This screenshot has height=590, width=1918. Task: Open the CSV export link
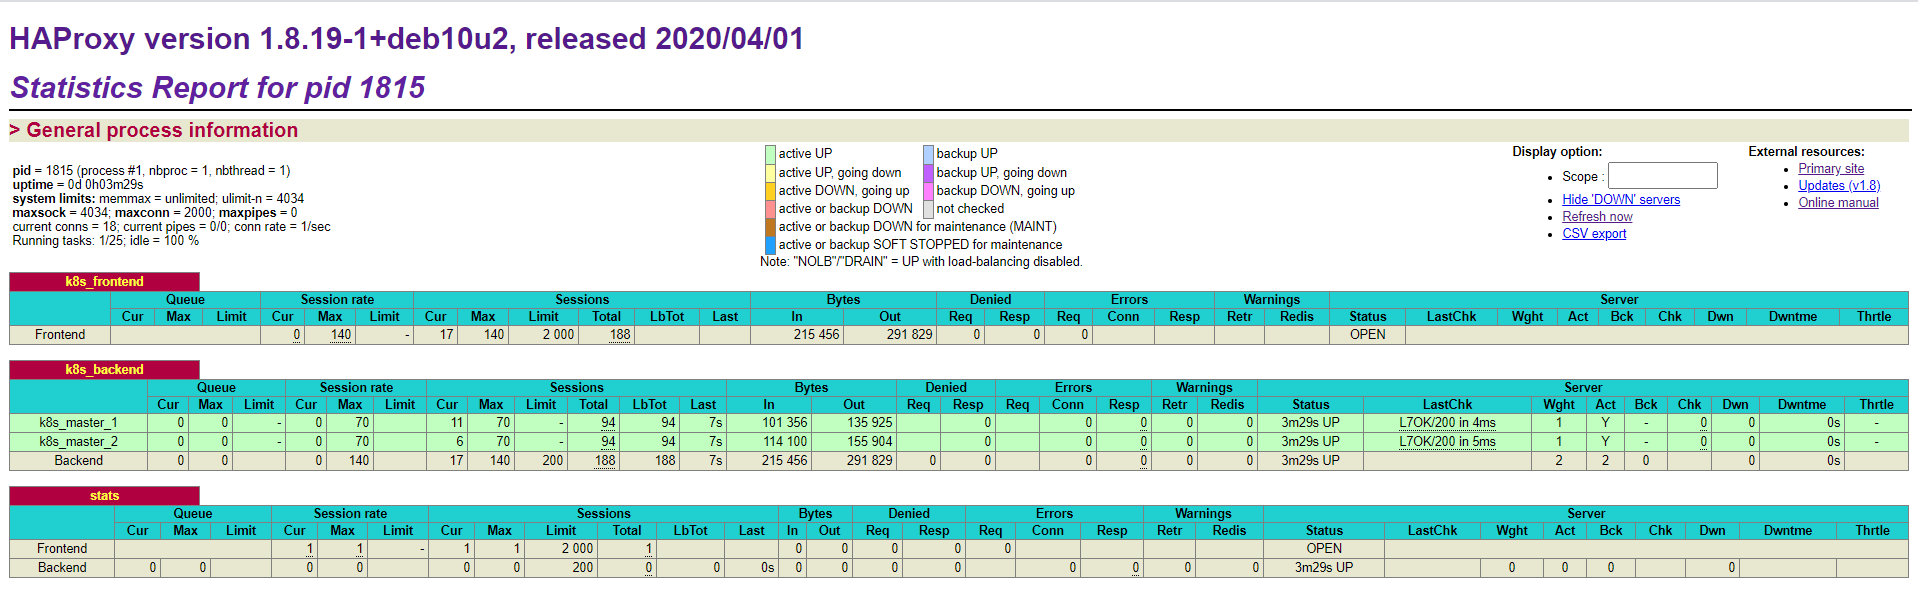pyautogui.click(x=1594, y=234)
